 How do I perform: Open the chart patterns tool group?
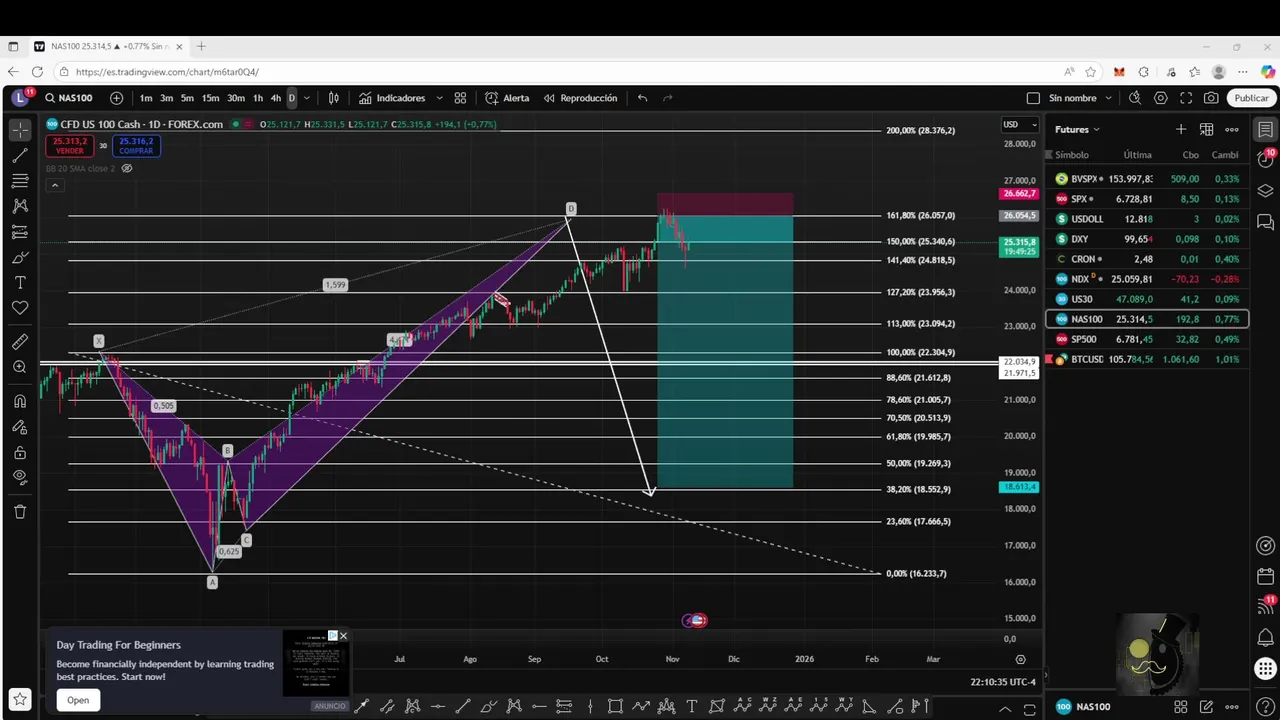[20, 206]
